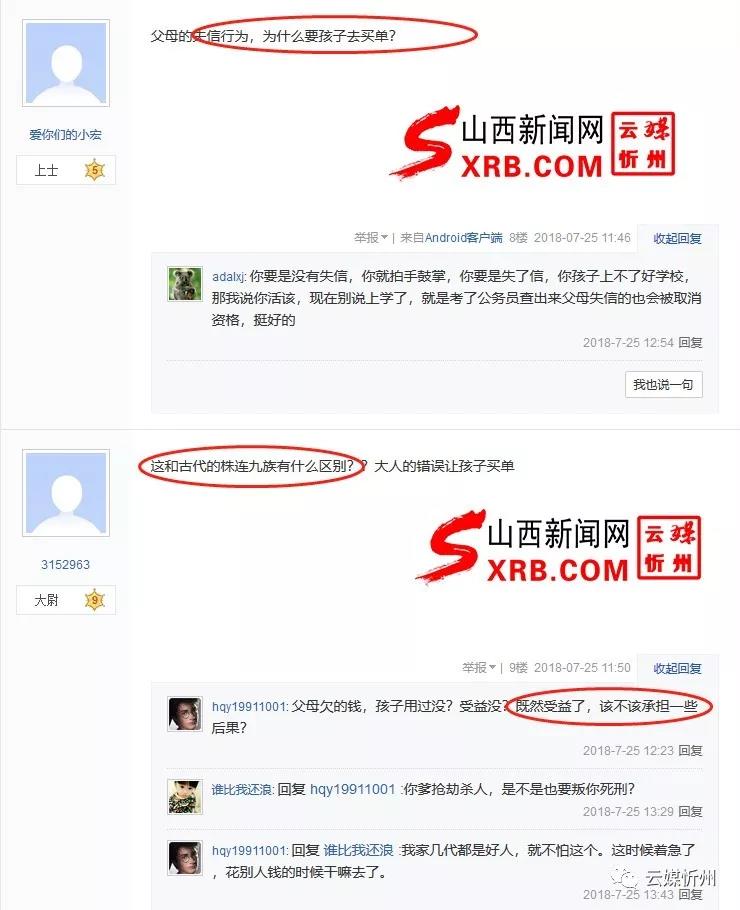Expand the 举报 dropdown on 9楼 post
Screen dimensions: 740x910
[x=479, y=667]
